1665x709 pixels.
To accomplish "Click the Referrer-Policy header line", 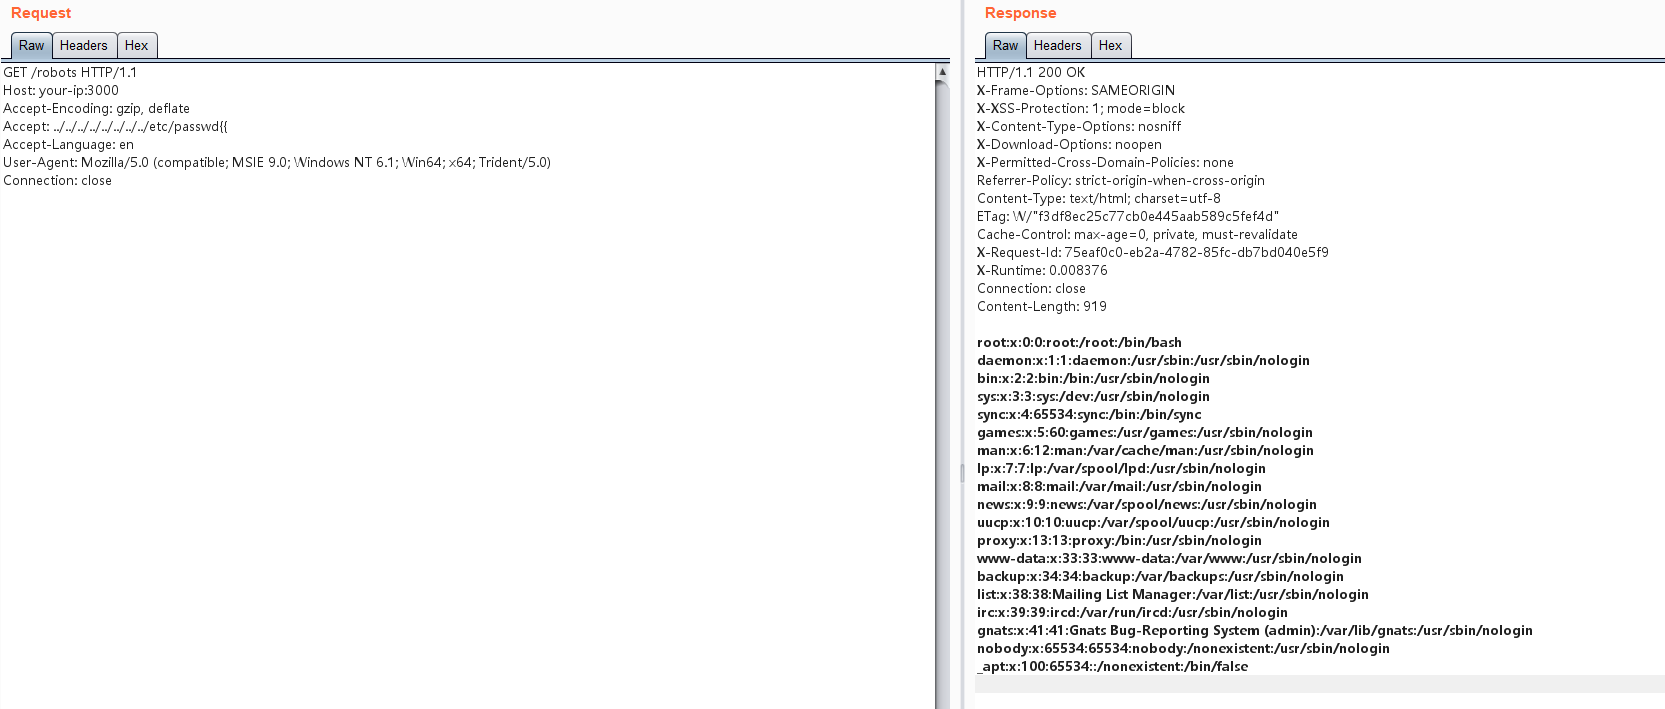I will tap(1121, 181).
